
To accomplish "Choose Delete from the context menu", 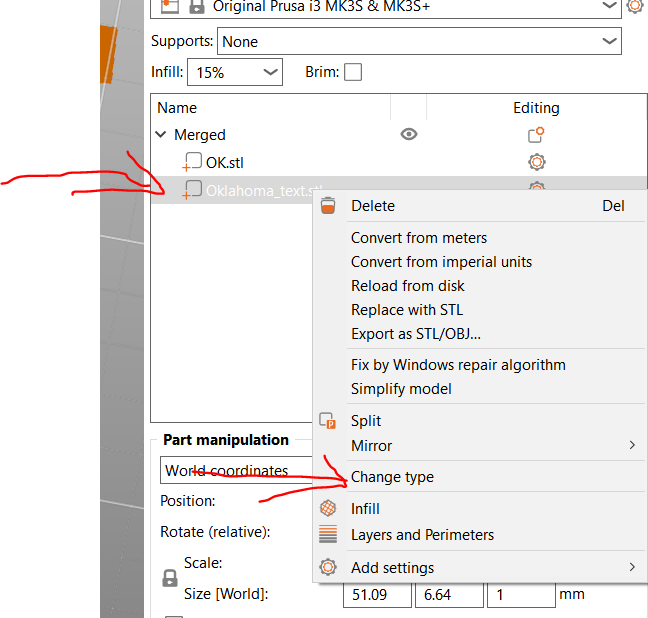I will tap(479, 206).
